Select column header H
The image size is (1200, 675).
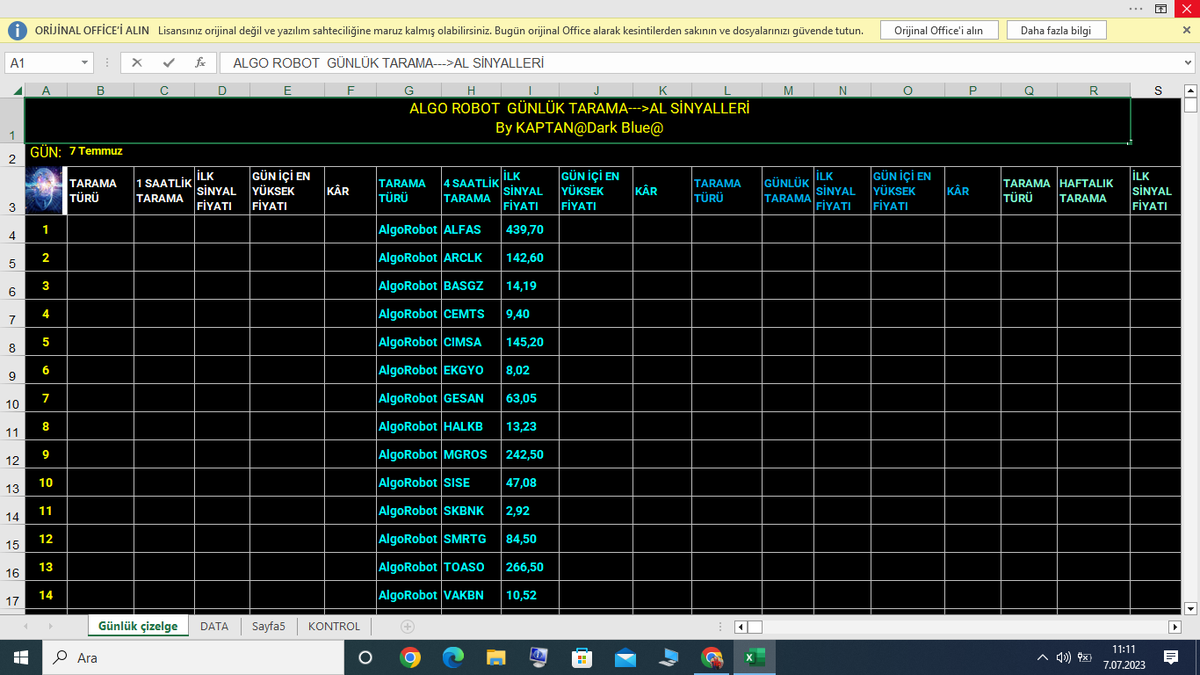(470, 90)
